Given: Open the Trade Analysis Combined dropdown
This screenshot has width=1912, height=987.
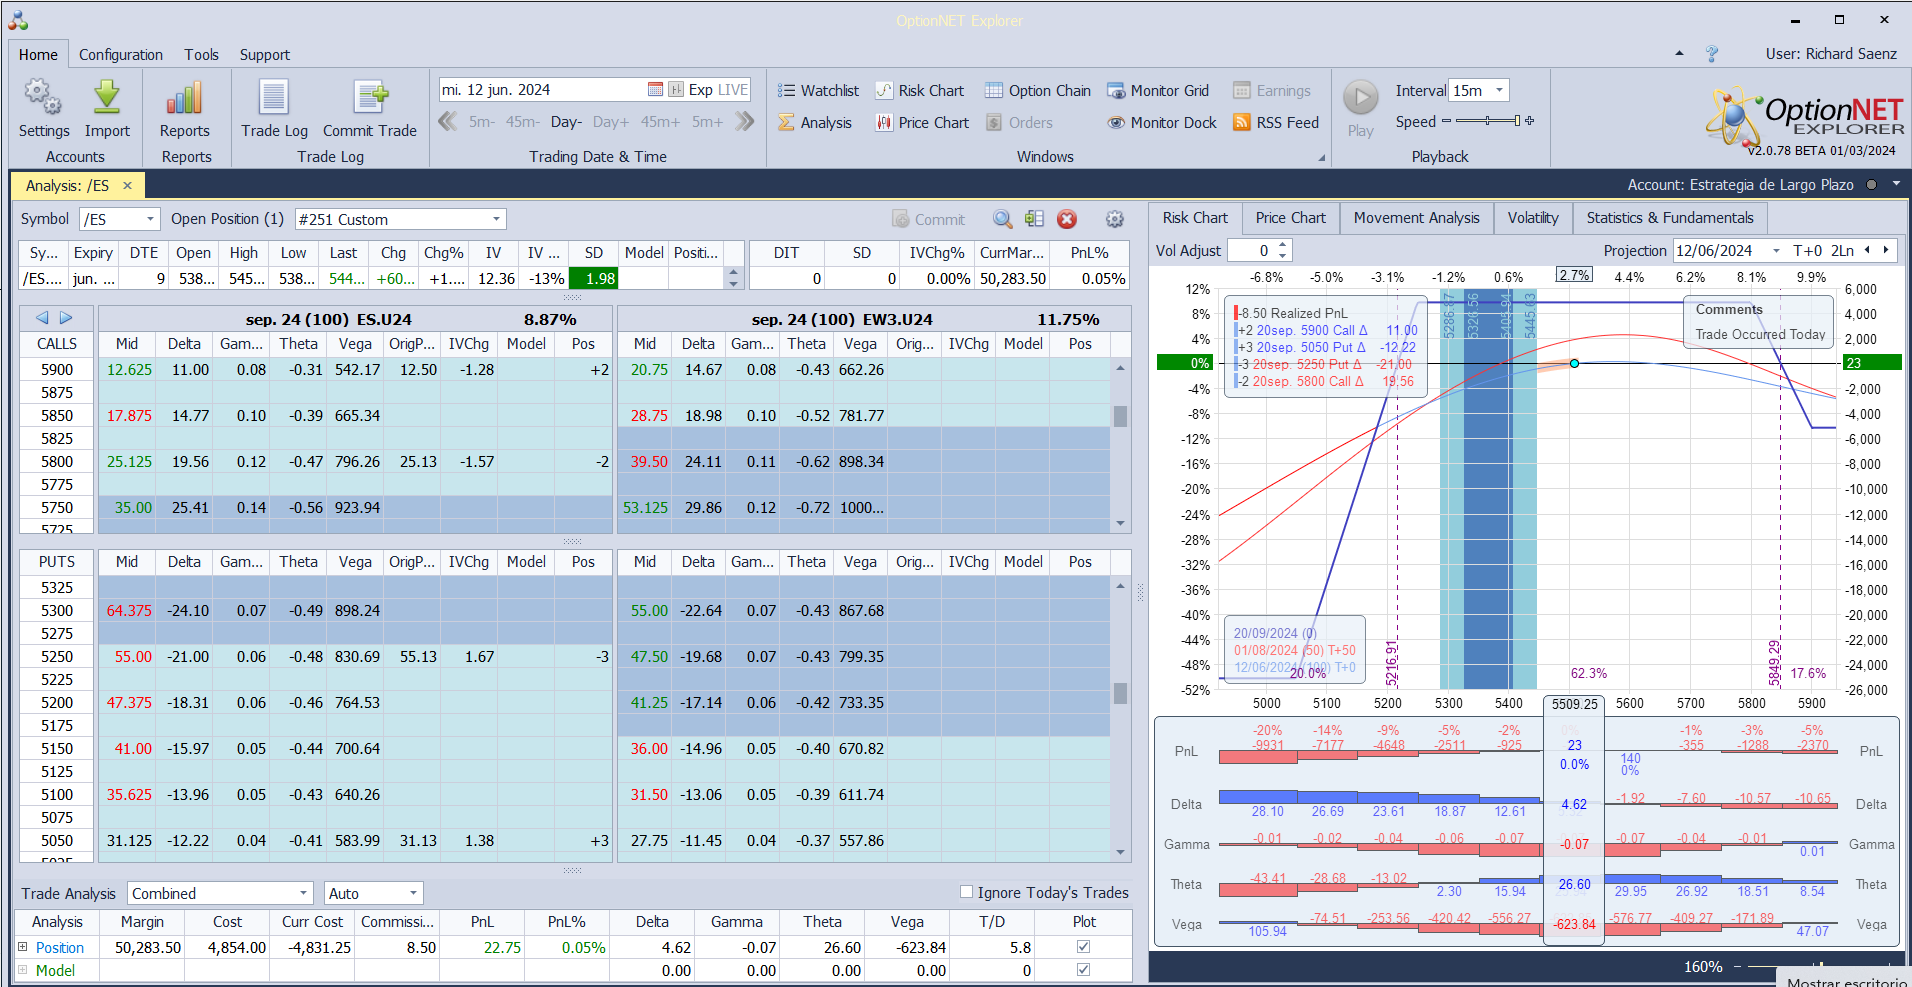Looking at the screenshot, I should 304,893.
